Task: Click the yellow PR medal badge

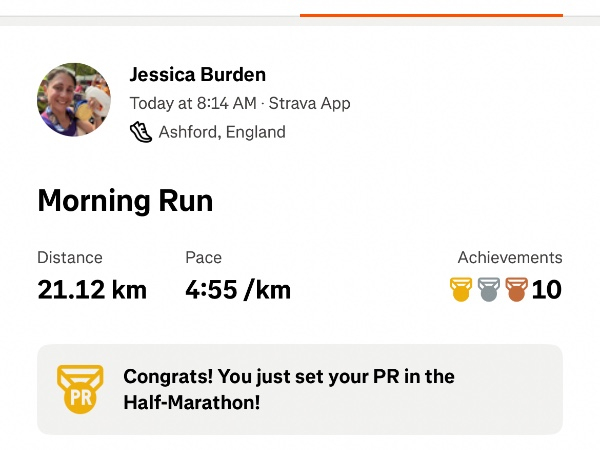Action: click(79, 389)
